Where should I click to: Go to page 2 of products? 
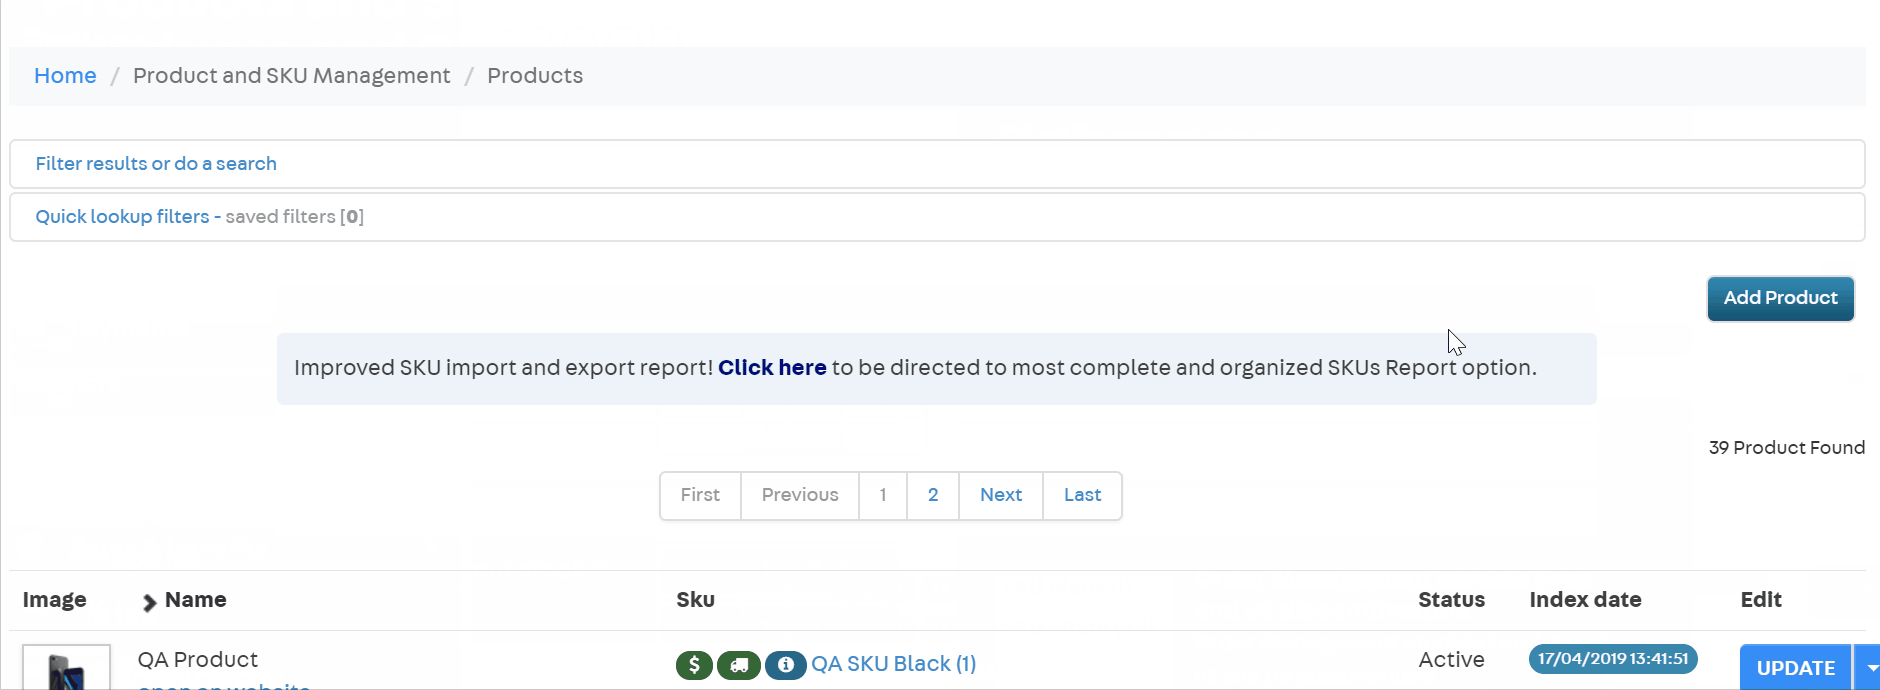933,496
